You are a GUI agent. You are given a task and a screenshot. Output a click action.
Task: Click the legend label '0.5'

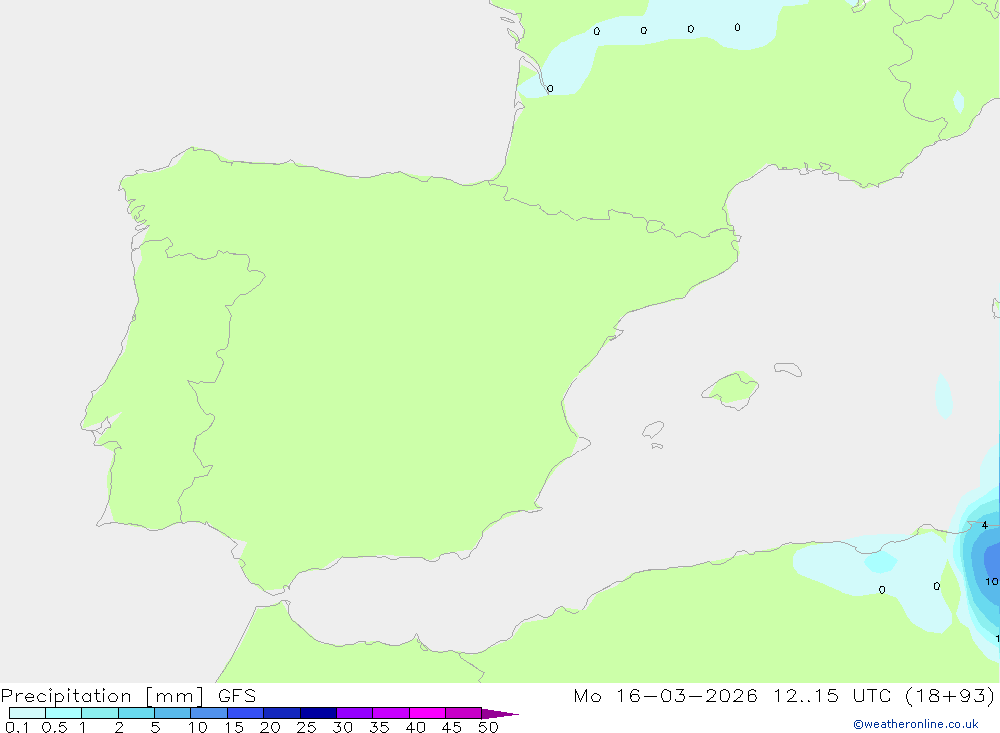[54, 727]
